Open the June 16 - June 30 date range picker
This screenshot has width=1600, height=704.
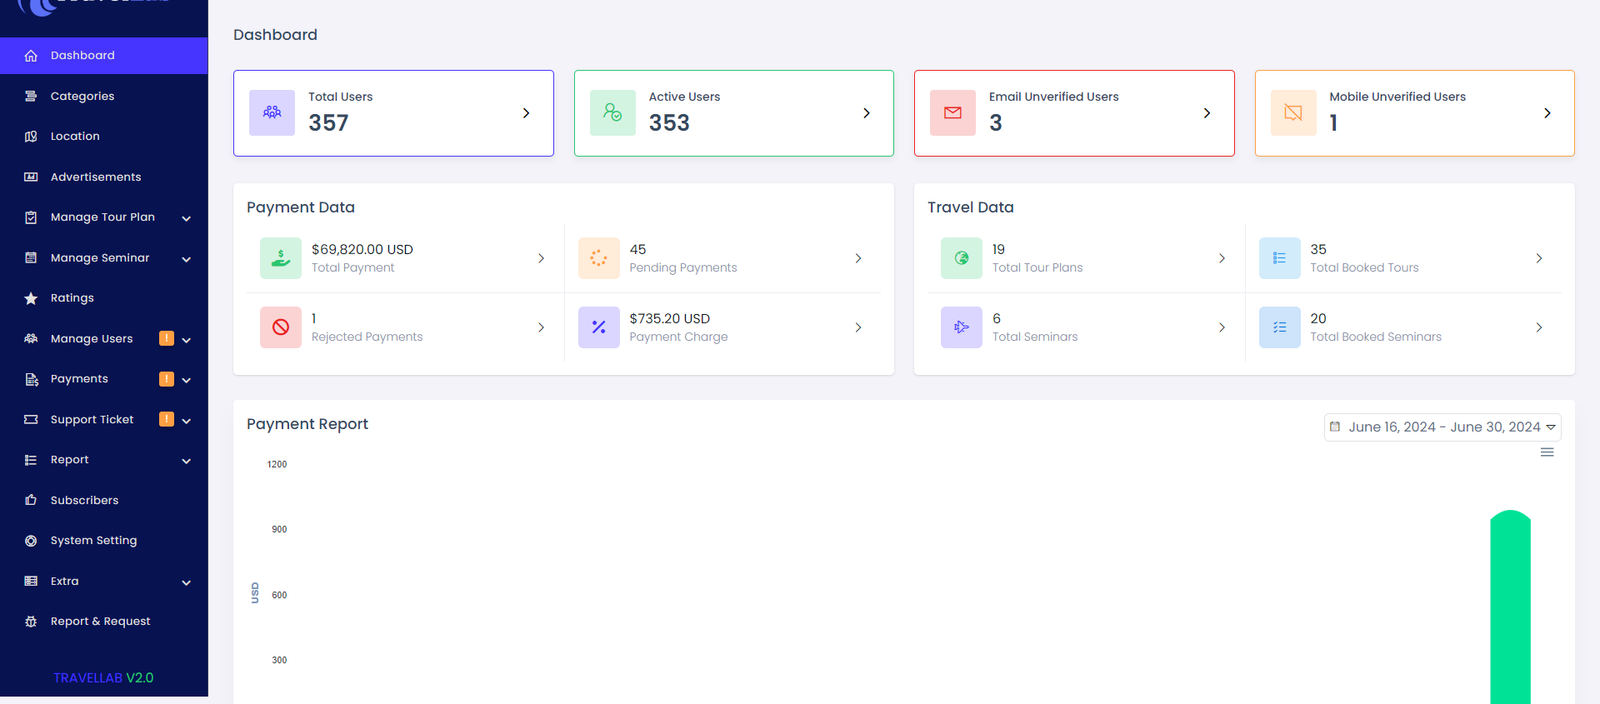coord(1442,427)
